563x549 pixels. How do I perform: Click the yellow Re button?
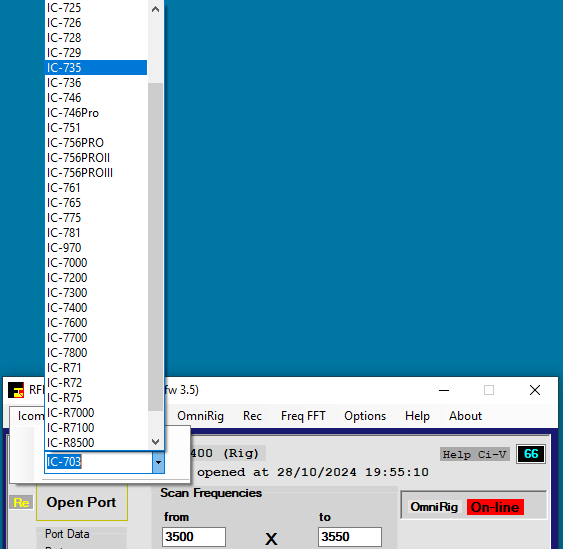point(21,502)
